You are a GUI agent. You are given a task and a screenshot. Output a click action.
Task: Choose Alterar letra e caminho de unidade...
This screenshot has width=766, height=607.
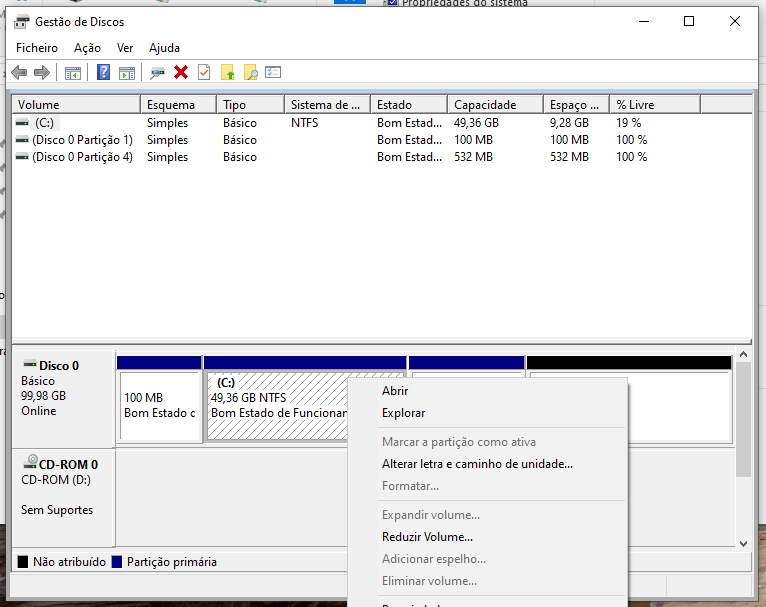(477, 464)
